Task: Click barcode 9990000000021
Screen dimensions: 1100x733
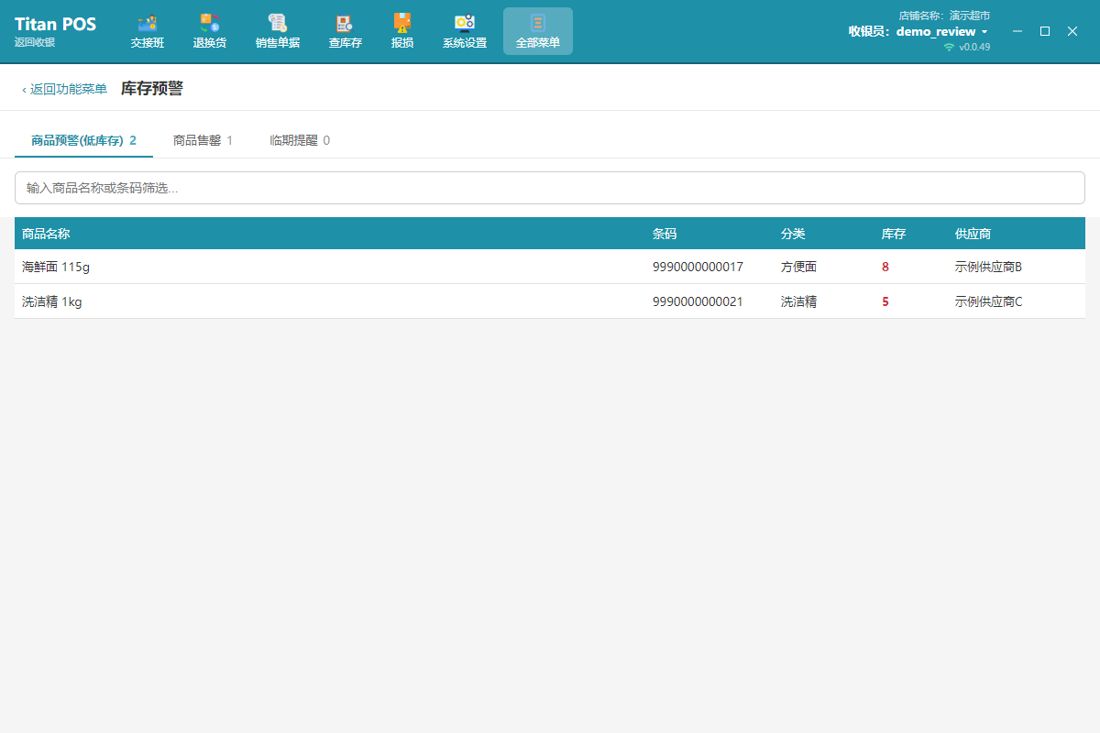Action: [698, 302]
